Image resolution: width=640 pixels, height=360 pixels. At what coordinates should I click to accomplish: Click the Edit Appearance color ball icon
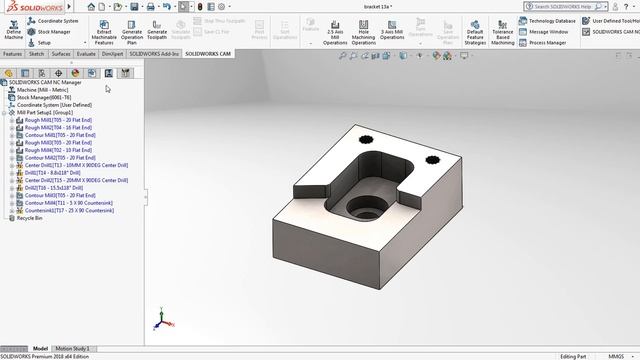pos(436,56)
